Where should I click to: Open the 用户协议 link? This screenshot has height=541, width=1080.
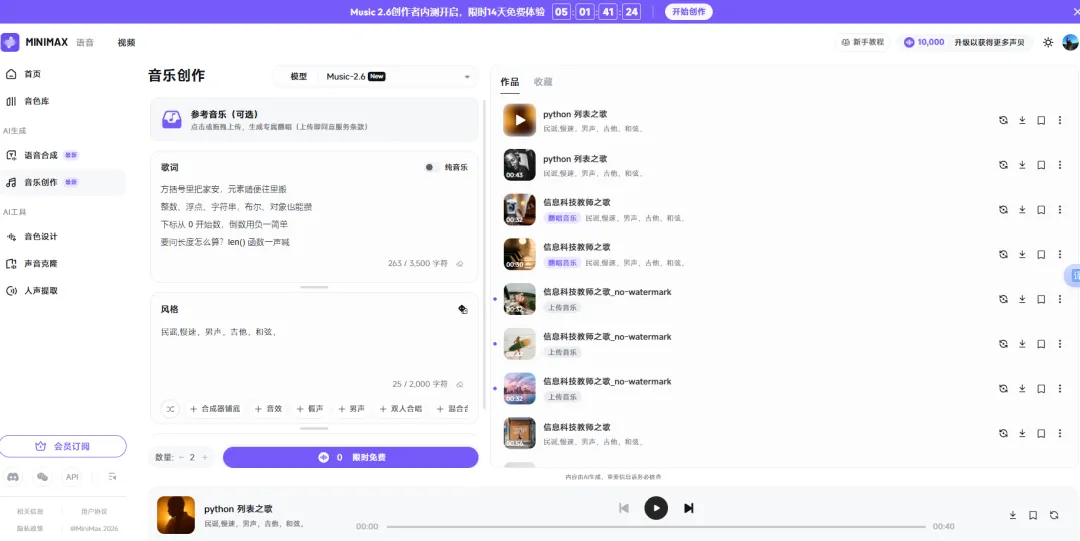click(x=94, y=511)
